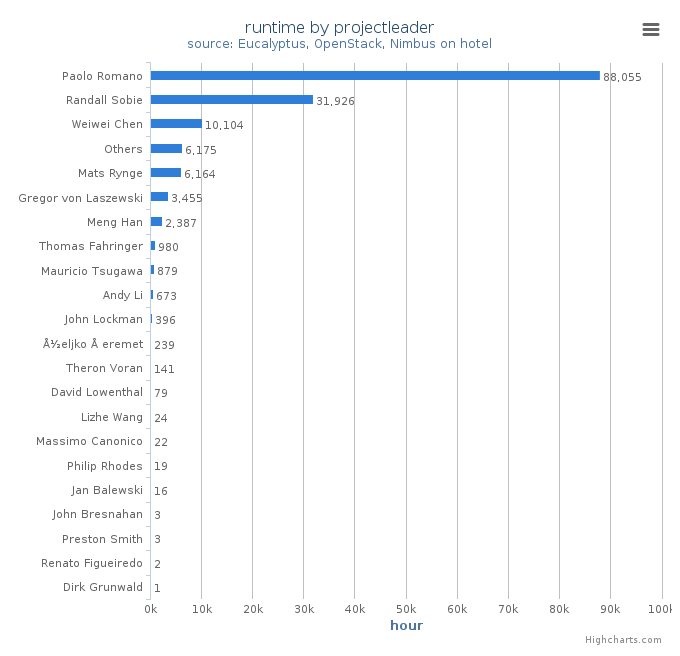Select the 'John Lockman' axis label
The height and width of the screenshot is (656, 680).
click(103, 320)
